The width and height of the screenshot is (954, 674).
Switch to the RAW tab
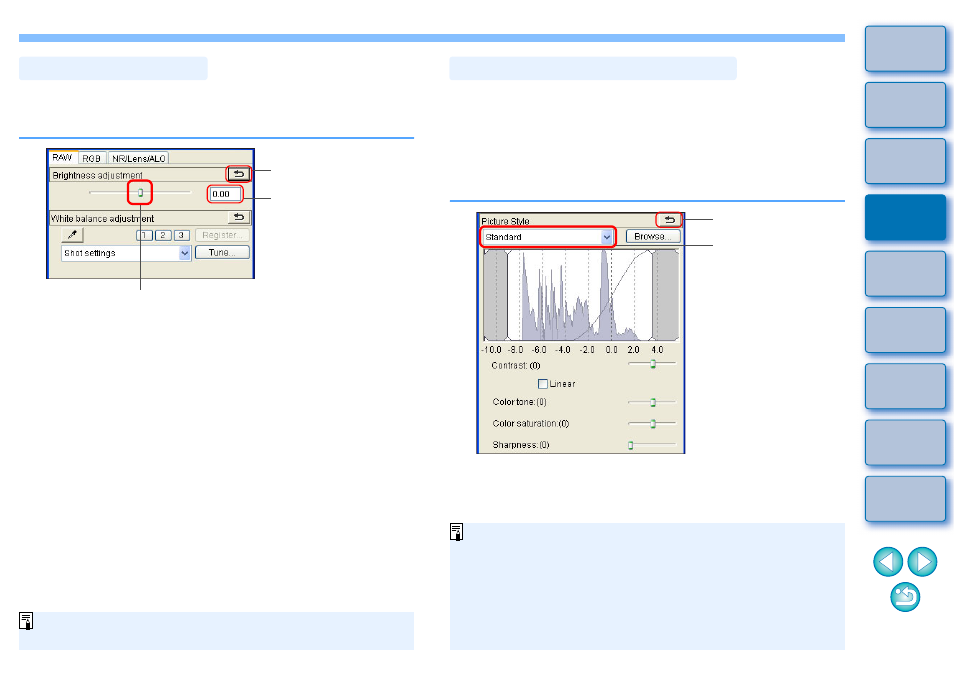click(62, 158)
